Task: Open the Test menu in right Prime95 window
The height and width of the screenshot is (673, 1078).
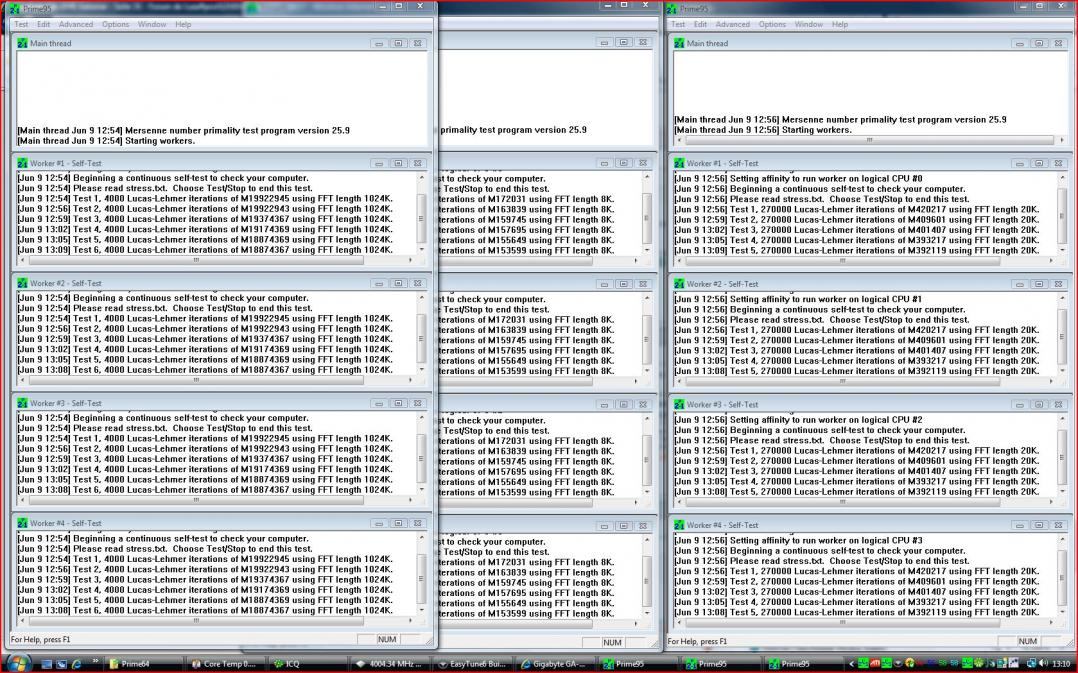Action: (678, 24)
